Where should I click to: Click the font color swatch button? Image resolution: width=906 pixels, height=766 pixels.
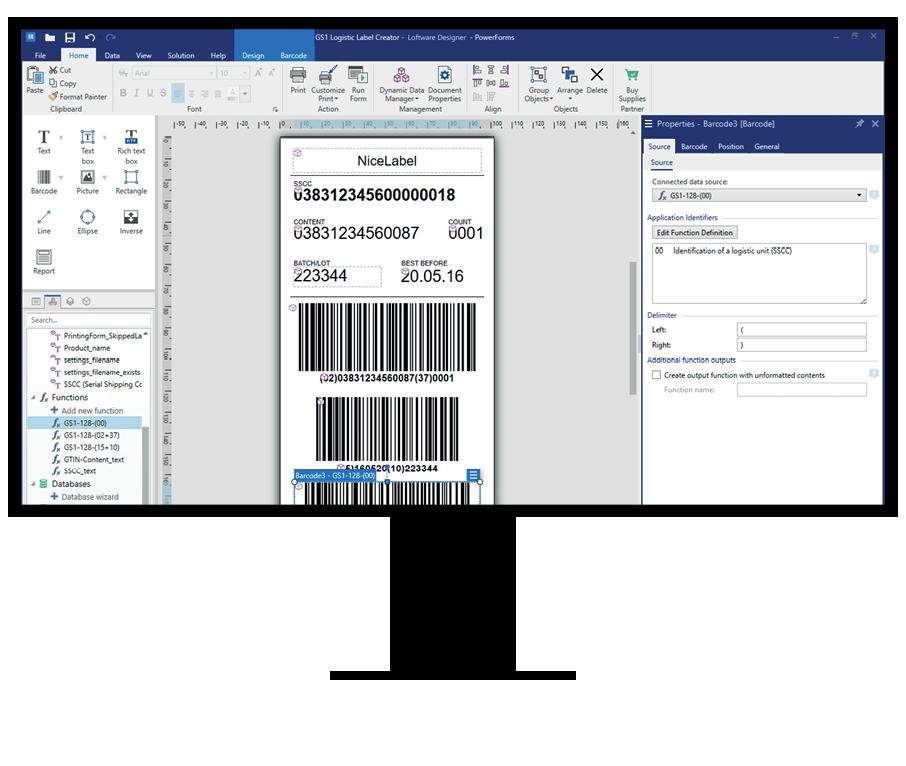pos(232,93)
